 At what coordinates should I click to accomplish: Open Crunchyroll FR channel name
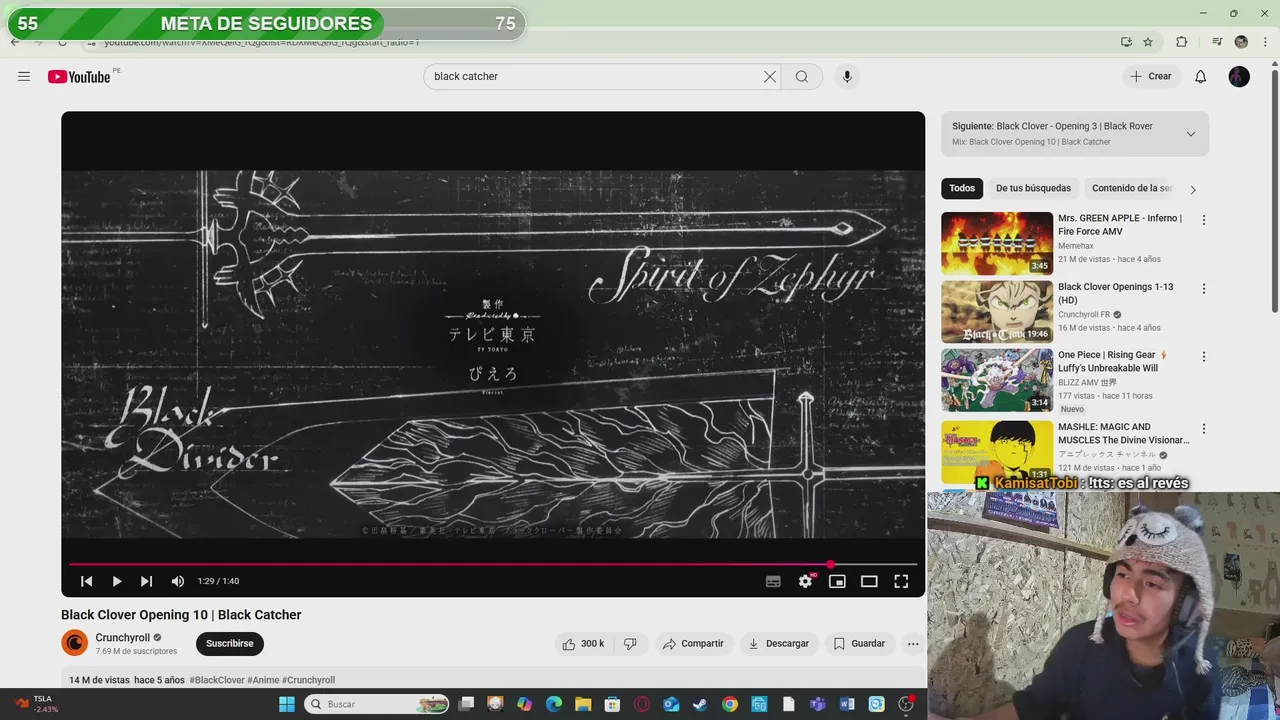coord(1084,314)
